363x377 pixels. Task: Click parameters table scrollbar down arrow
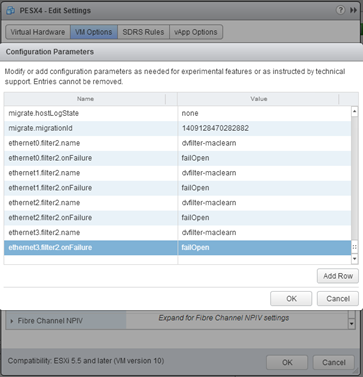355,259
